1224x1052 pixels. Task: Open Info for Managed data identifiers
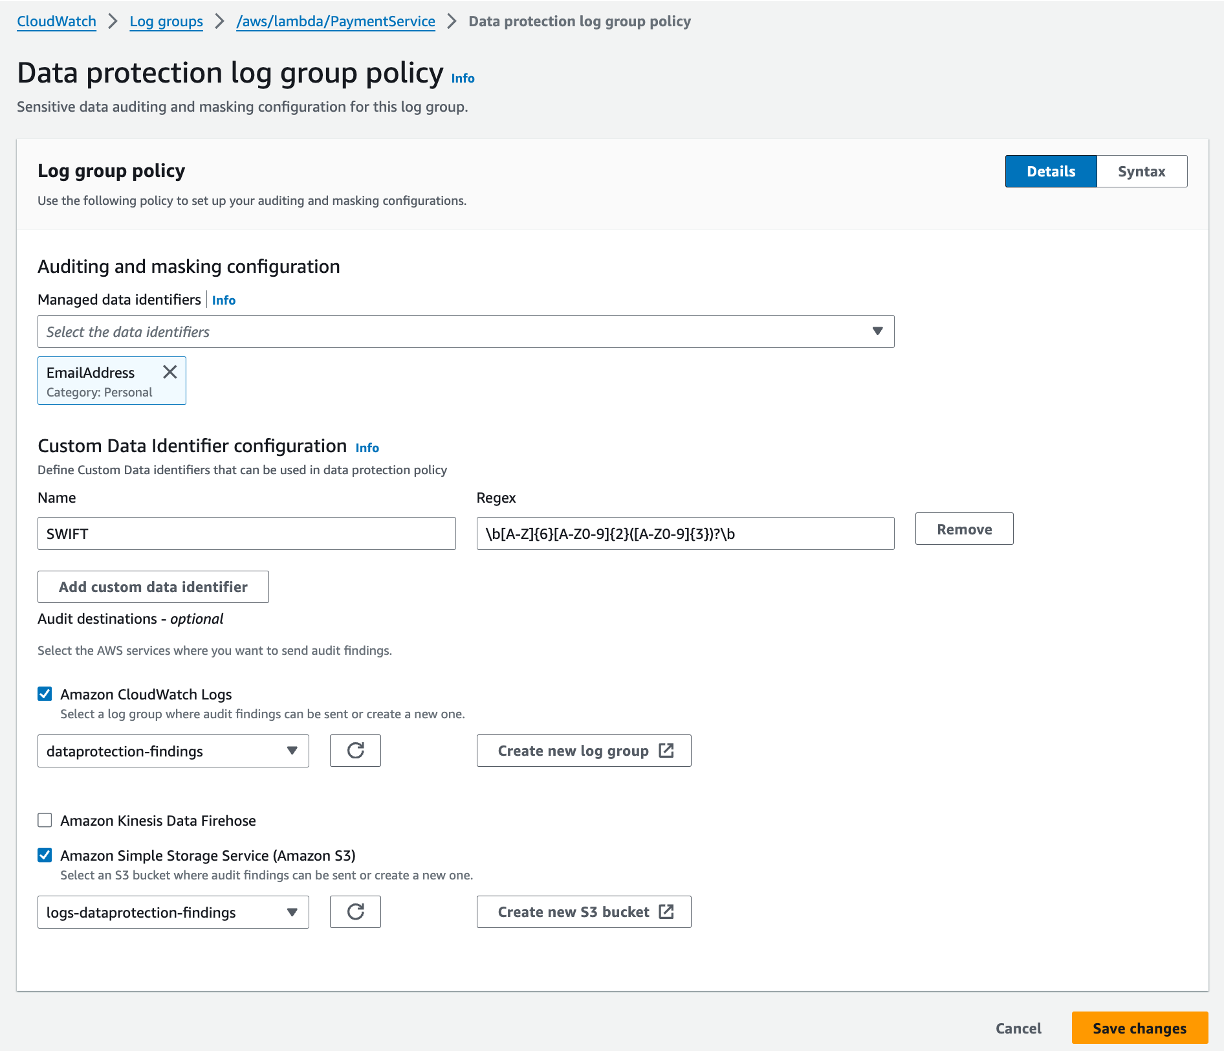click(223, 299)
